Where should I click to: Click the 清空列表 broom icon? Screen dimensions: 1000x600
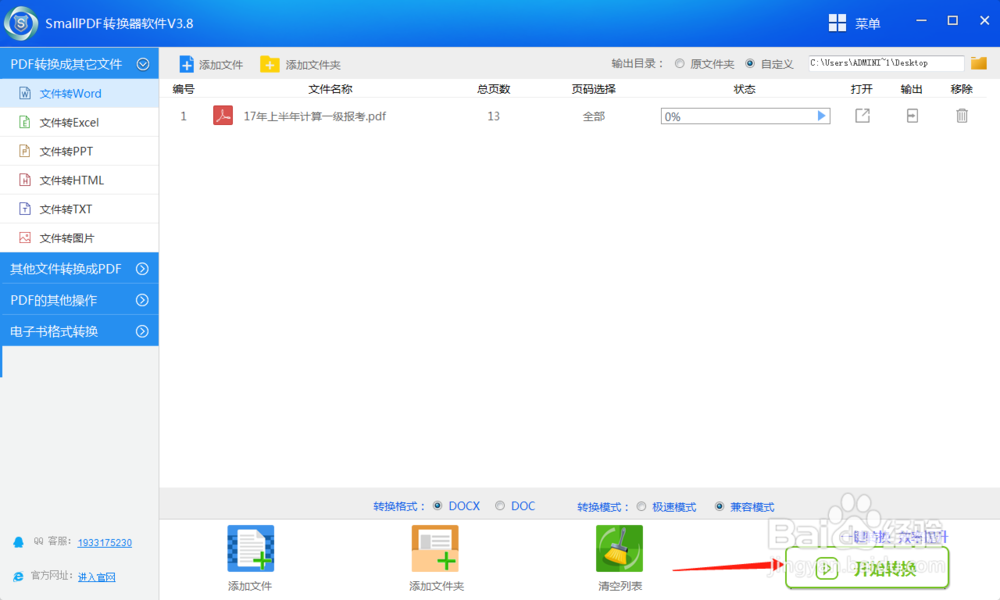(x=619, y=548)
